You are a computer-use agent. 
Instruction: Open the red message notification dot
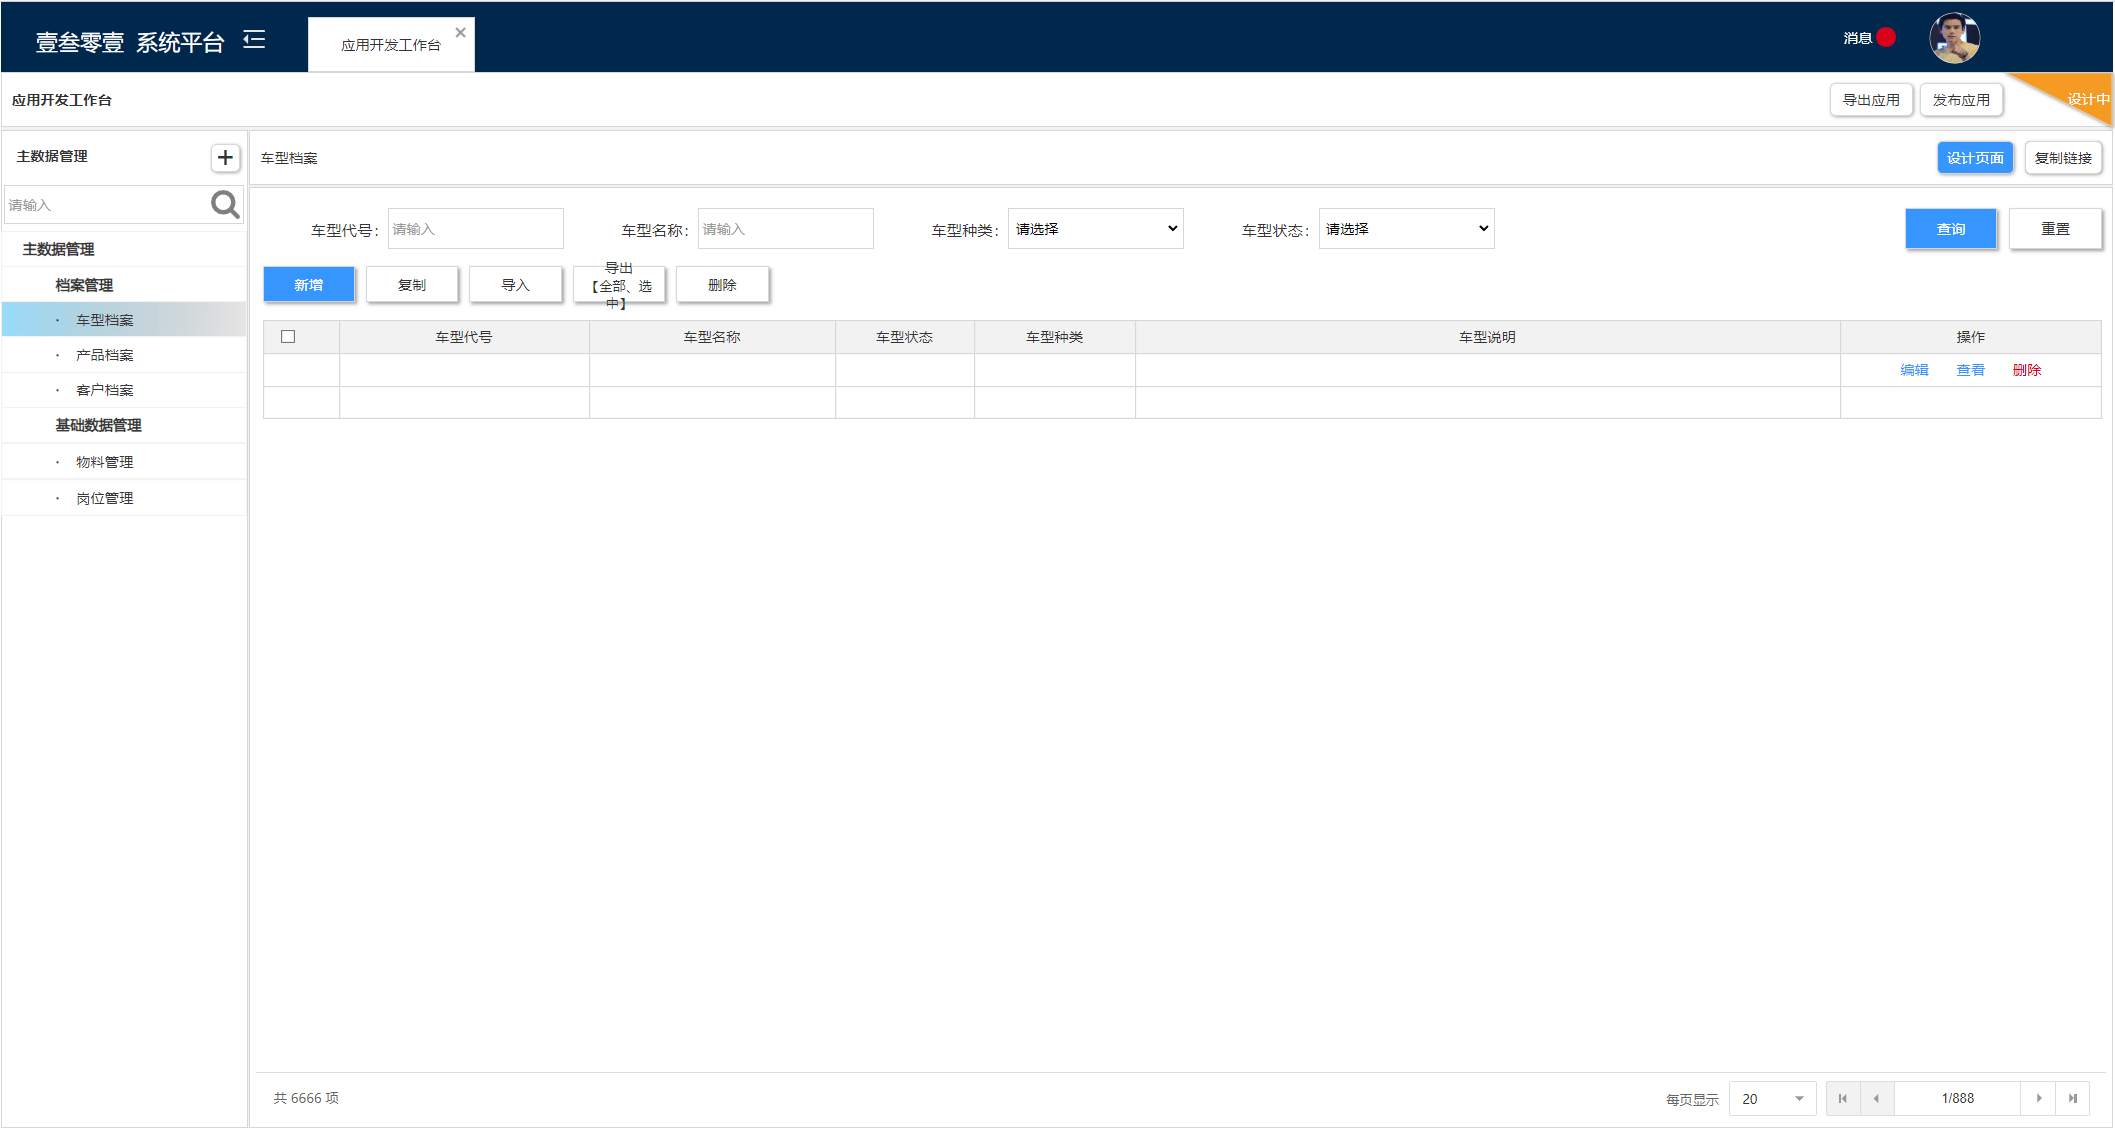(x=1886, y=38)
